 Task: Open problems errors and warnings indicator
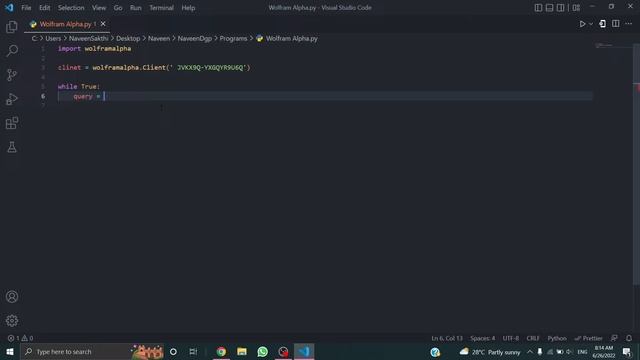click(20, 338)
